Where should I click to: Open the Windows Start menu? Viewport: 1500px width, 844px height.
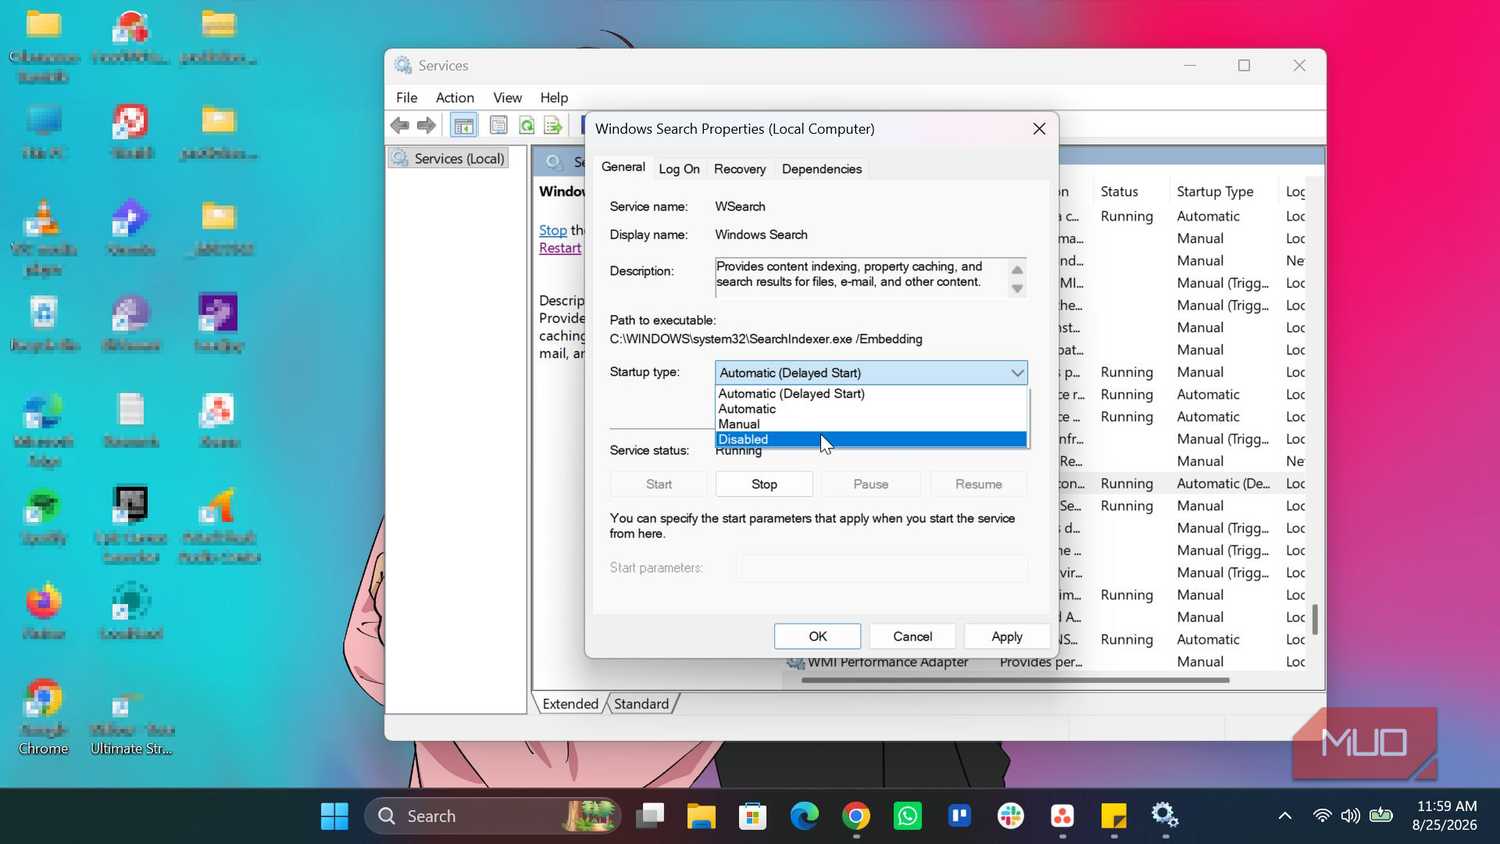pos(334,816)
